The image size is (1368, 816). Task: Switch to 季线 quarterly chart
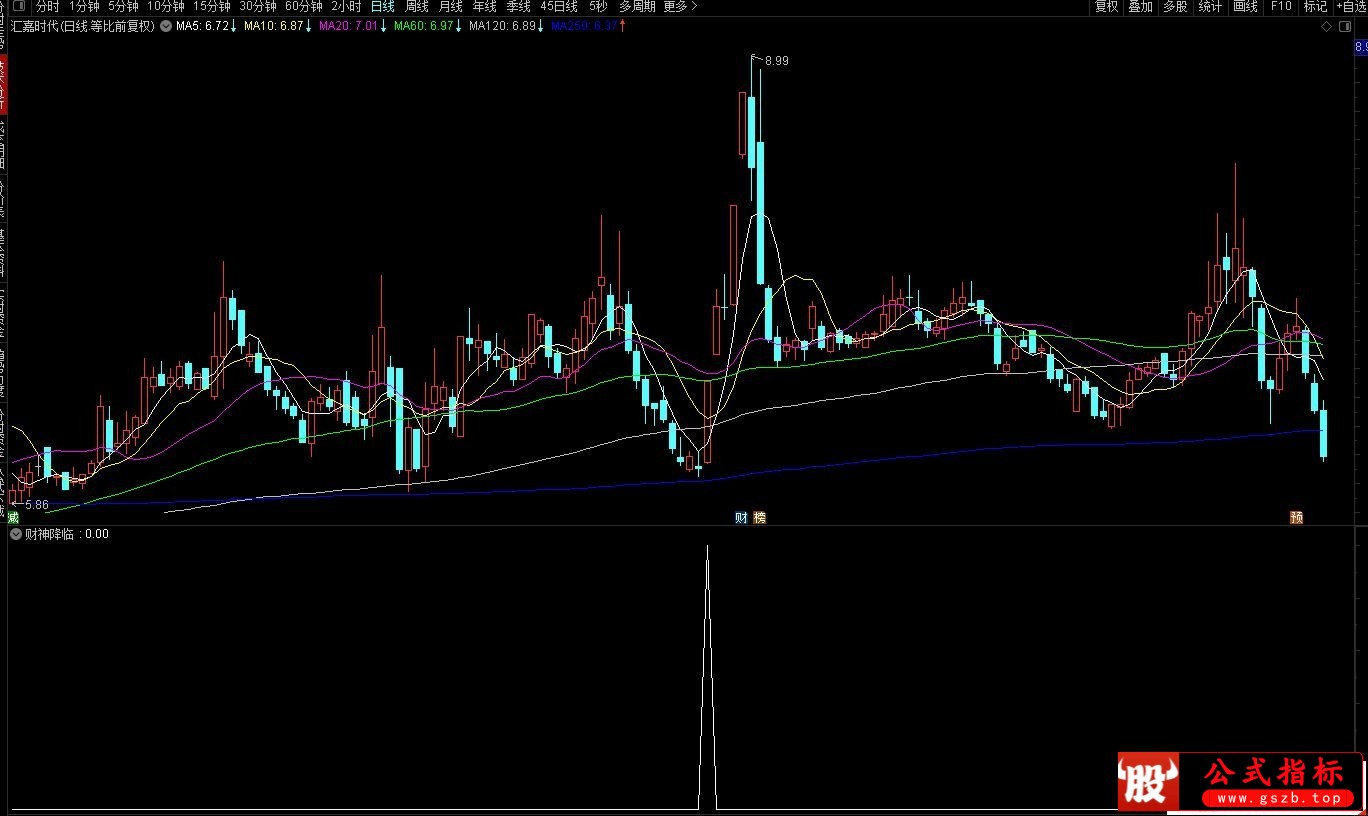coord(518,6)
